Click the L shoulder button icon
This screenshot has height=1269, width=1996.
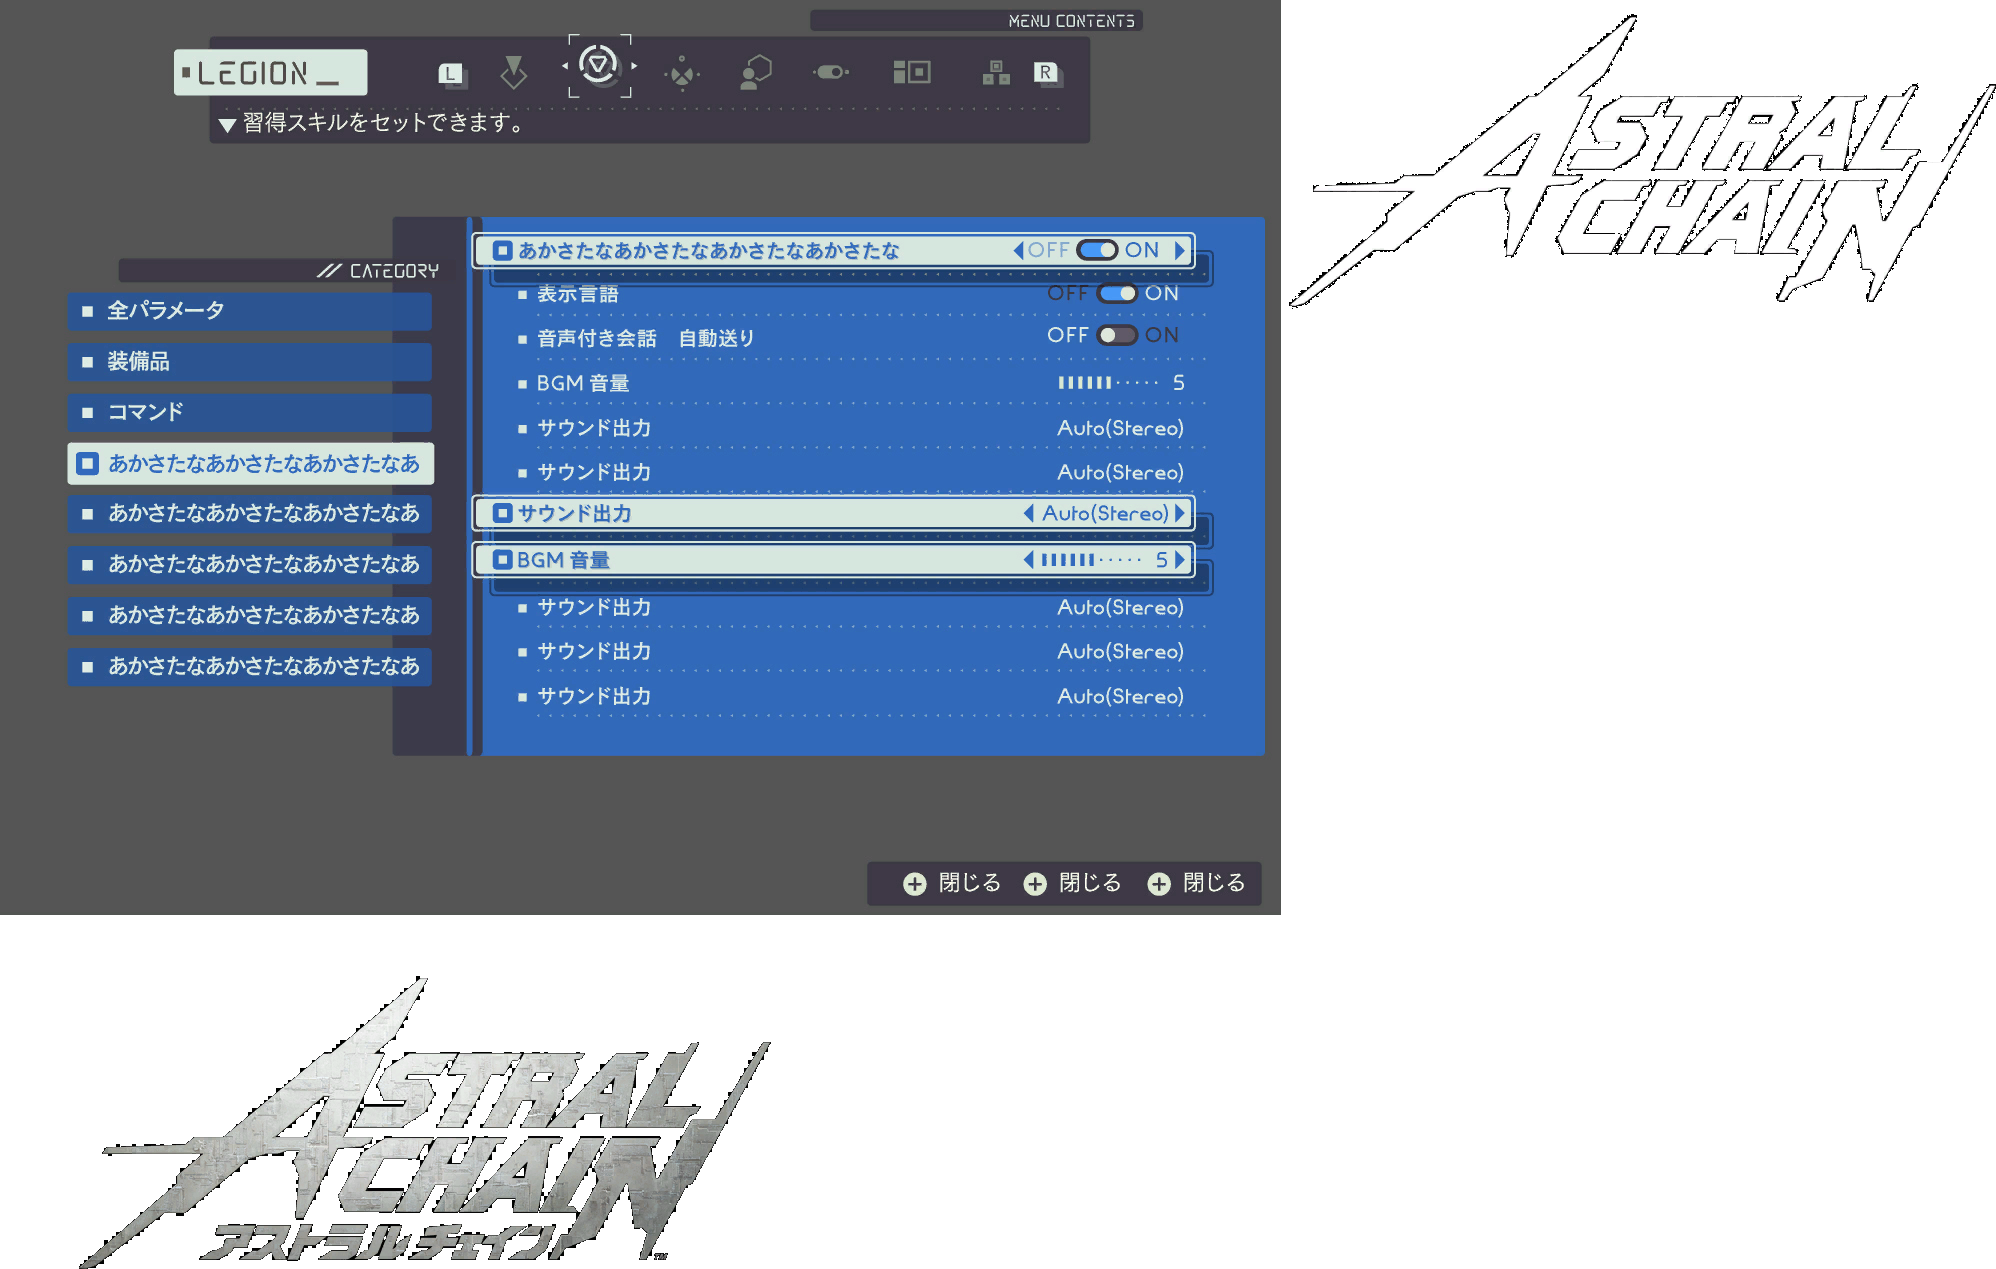point(452,74)
